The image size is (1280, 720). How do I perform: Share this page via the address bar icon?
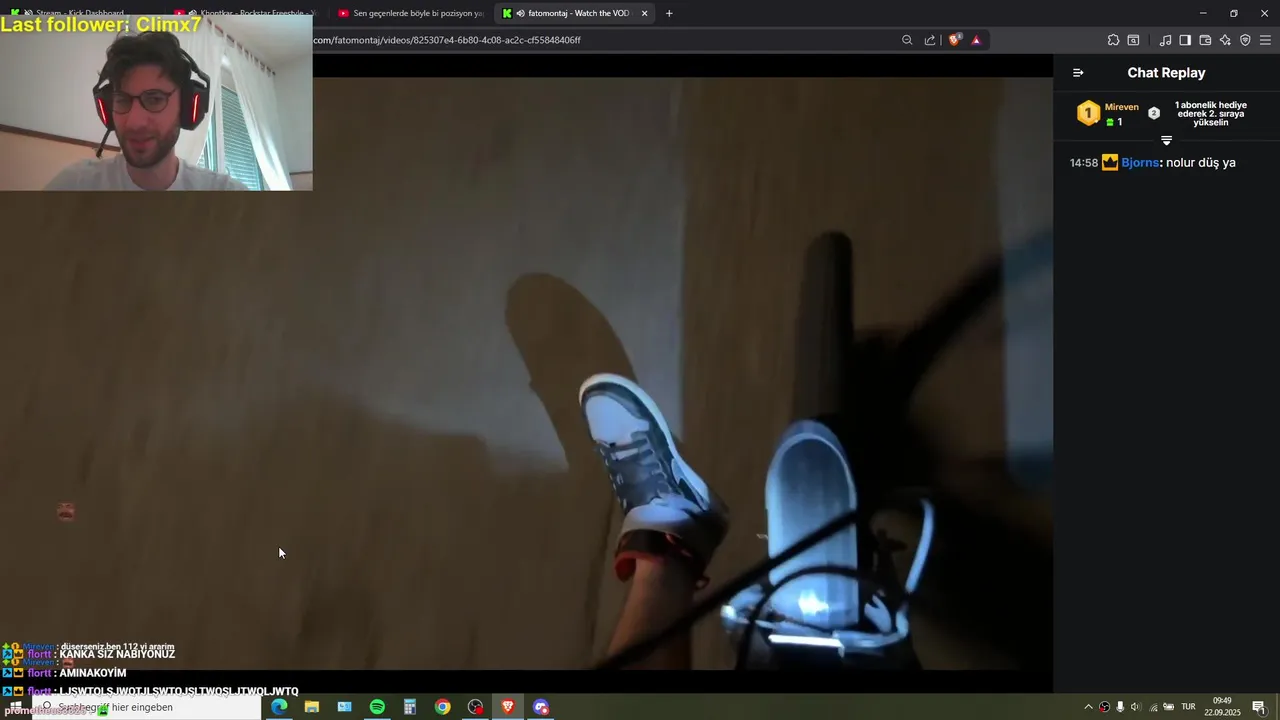click(930, 40)
